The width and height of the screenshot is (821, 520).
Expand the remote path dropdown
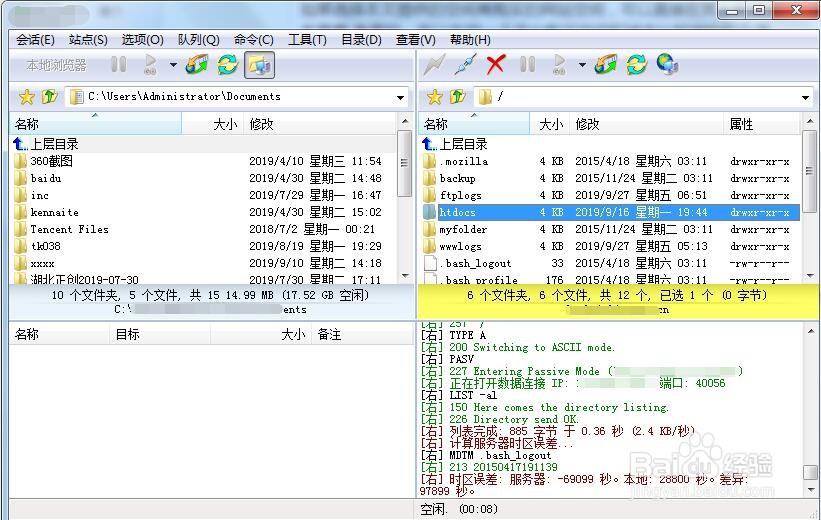tap(805, 97)
